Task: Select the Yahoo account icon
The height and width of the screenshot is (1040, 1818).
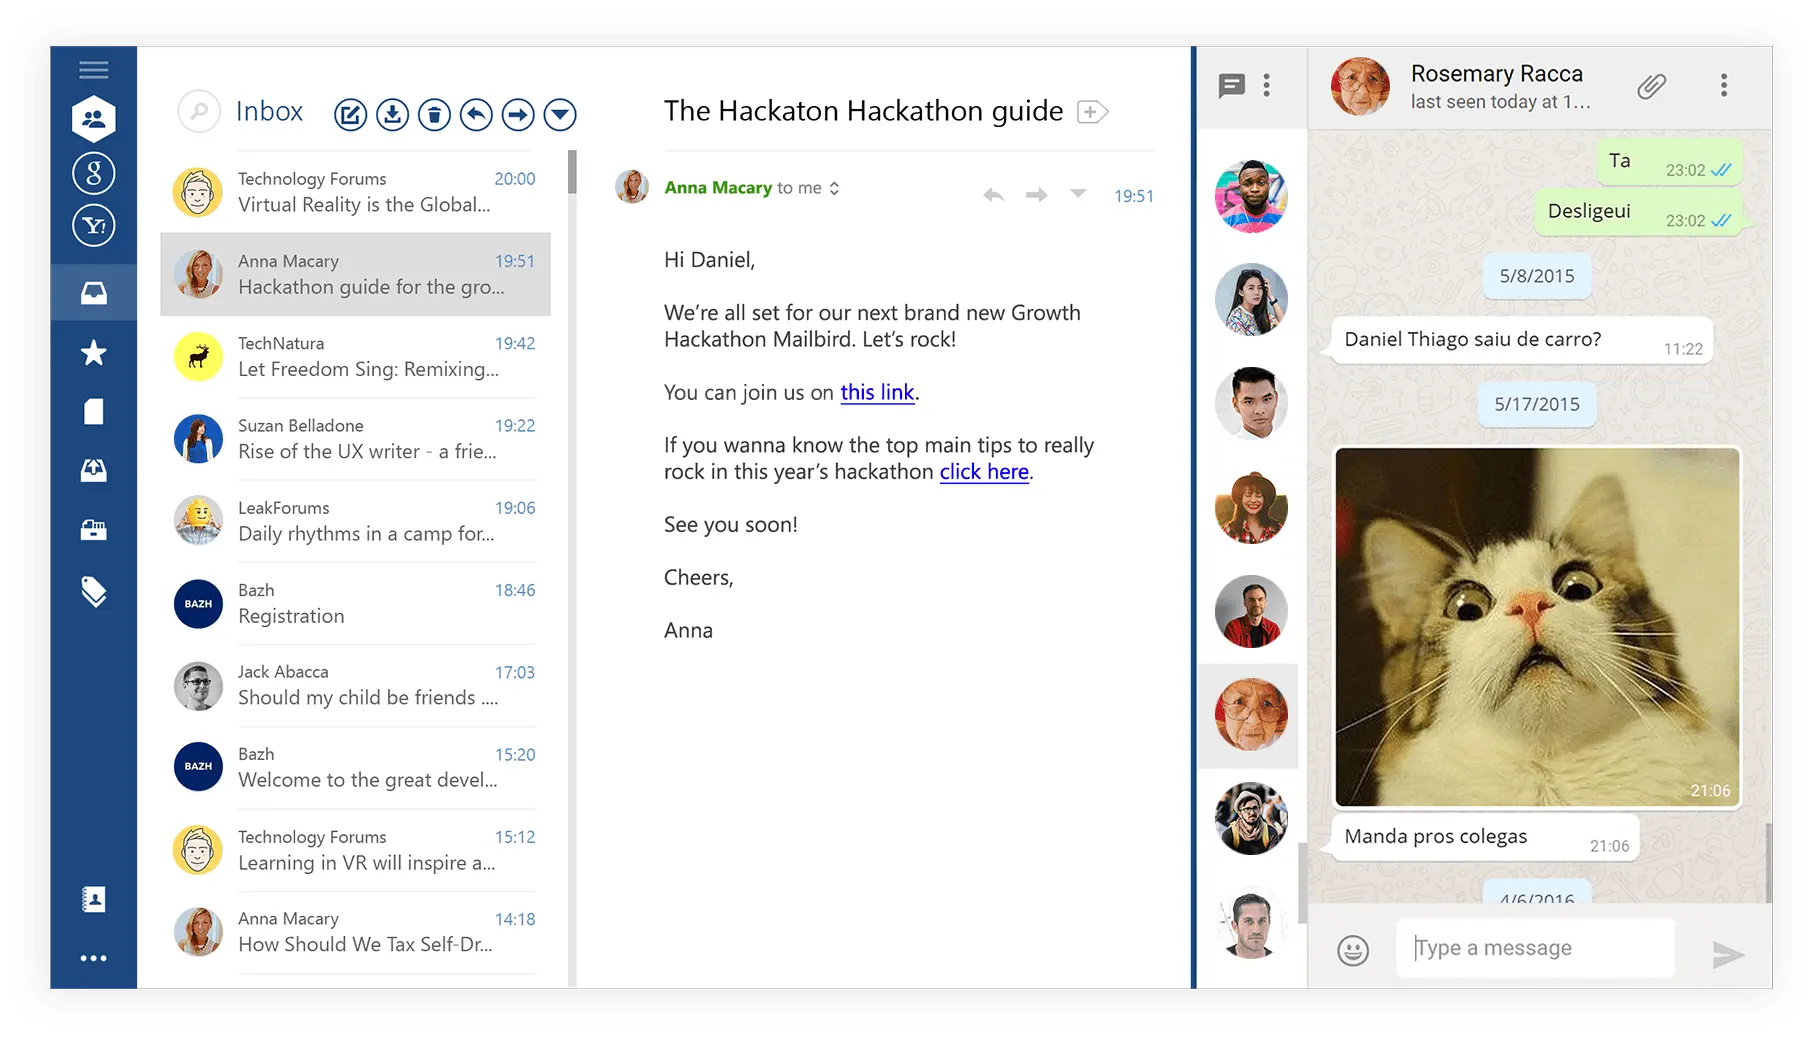Action: tap(93, 225)
